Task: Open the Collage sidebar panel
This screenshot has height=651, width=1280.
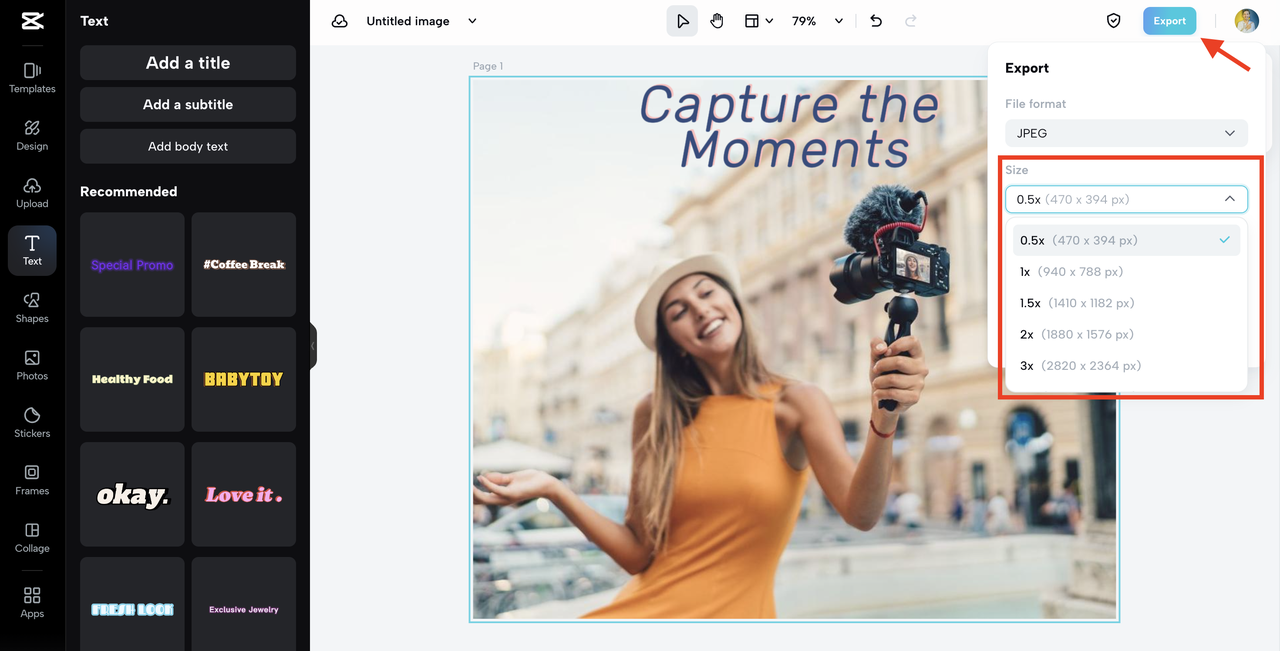Action: [32, 538]
